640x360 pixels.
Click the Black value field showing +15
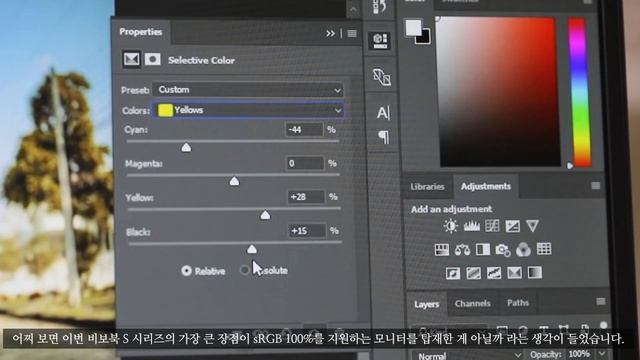pos(307,231)
